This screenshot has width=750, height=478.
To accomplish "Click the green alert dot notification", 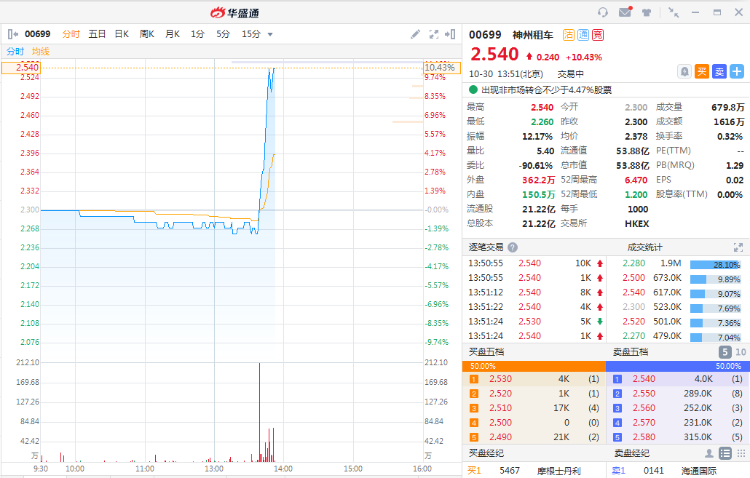I will [473, 89].
